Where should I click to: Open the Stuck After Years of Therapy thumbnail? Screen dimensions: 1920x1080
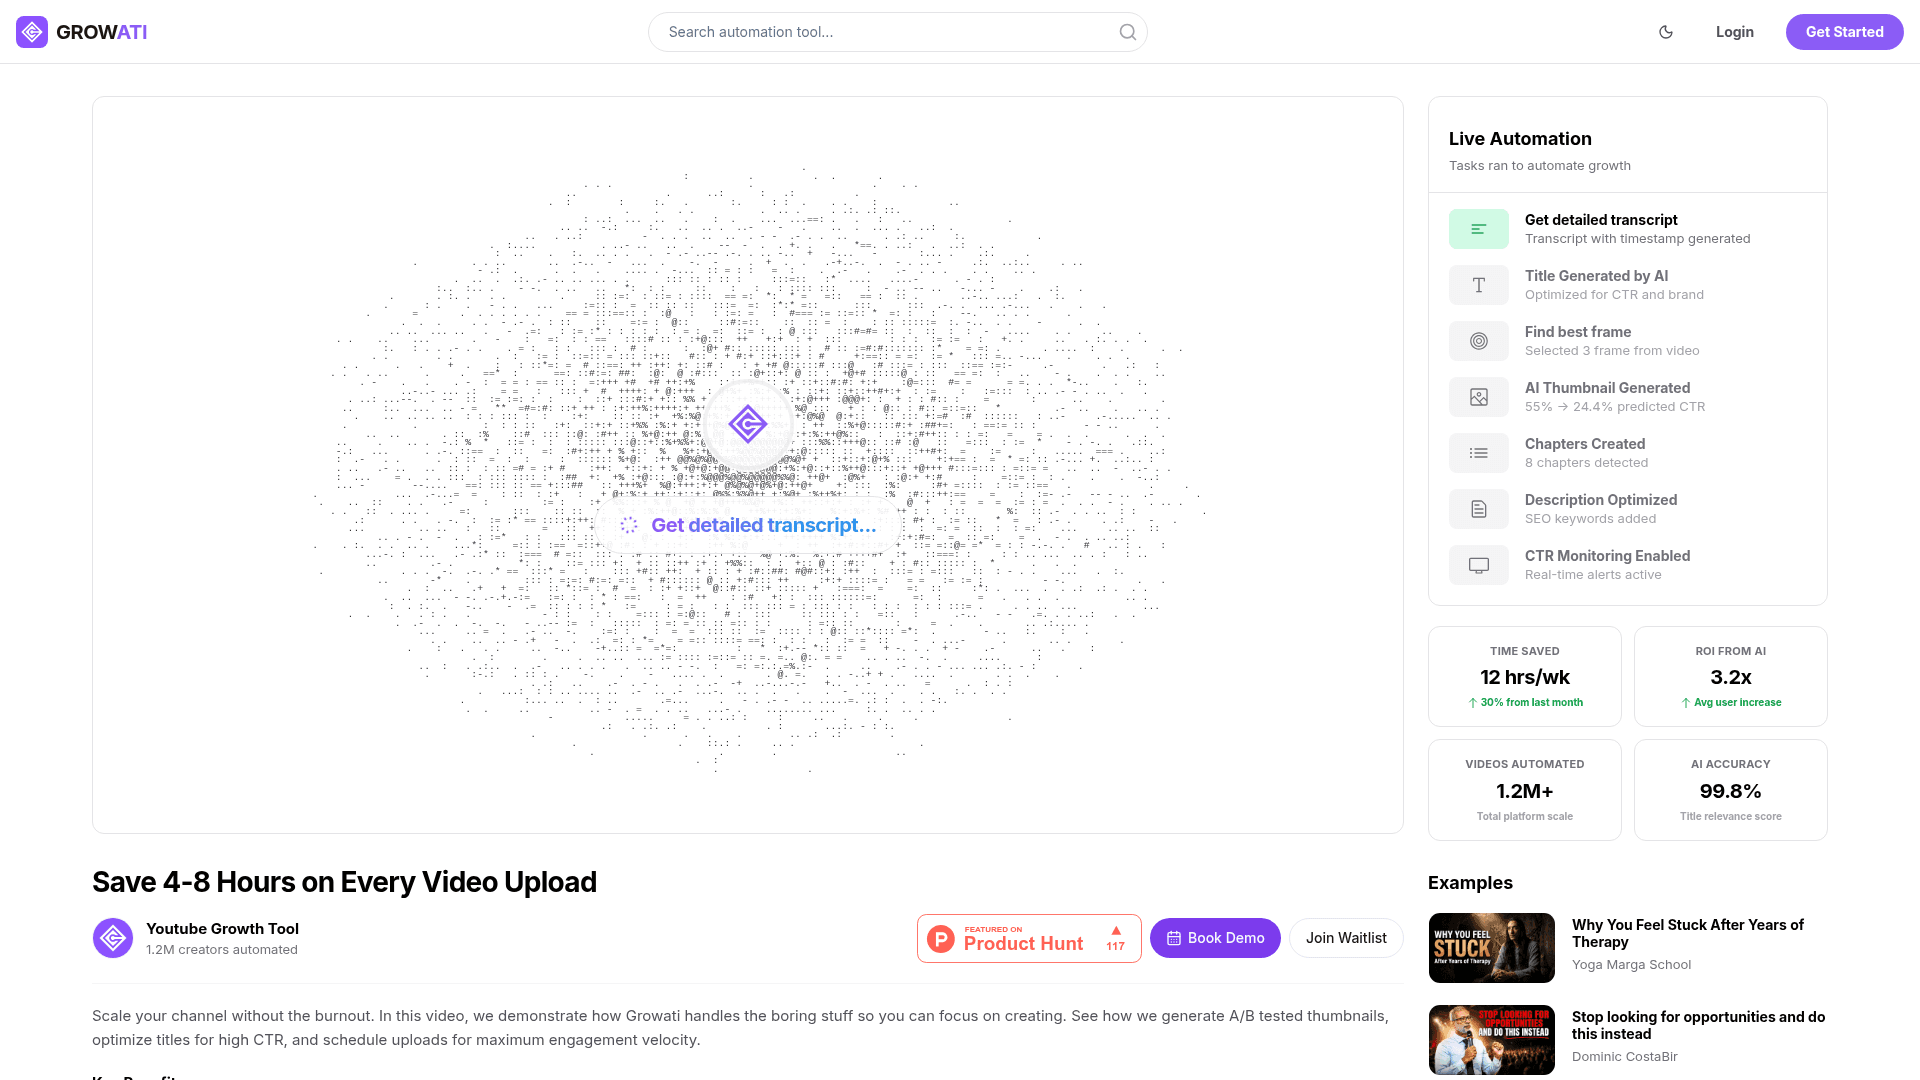[x=1492, y=948]
